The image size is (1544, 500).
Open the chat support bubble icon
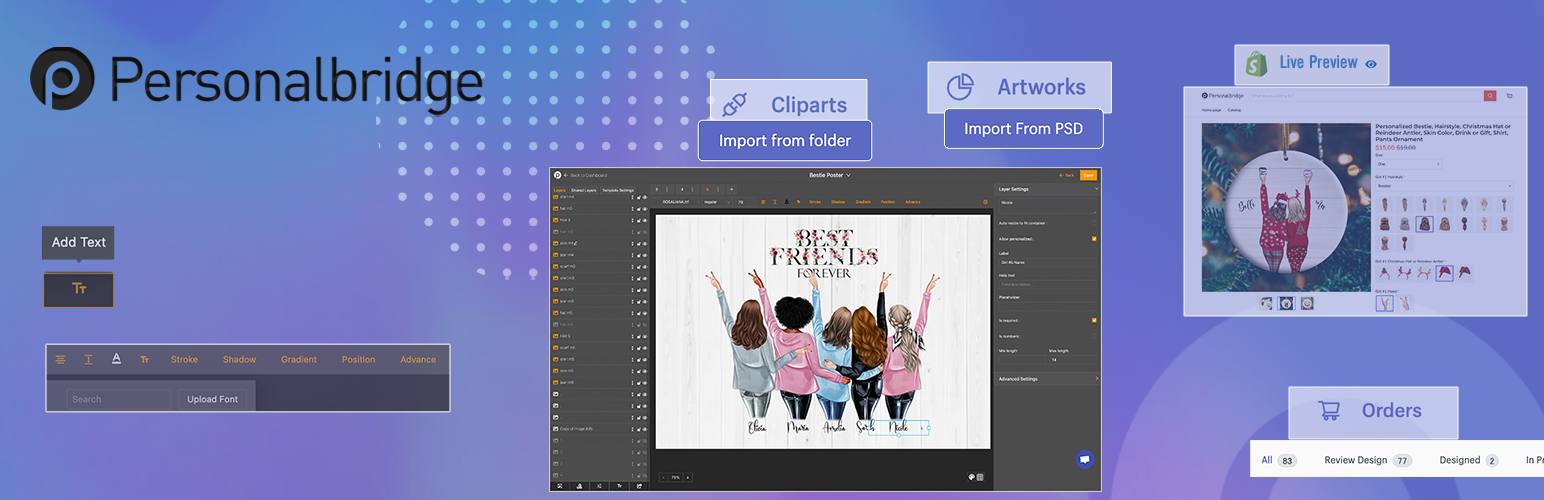(x=1085, y=459)
